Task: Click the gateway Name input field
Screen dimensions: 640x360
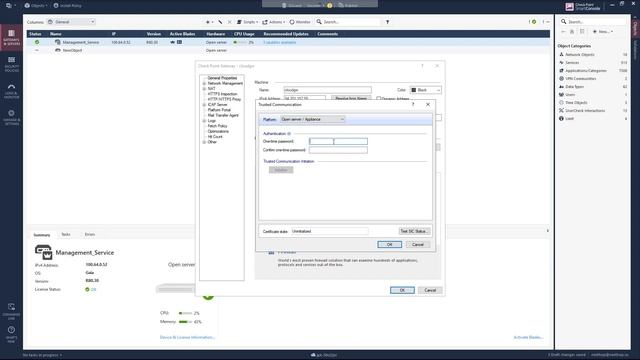Action: pyautogui.click(x=327, y=90)
